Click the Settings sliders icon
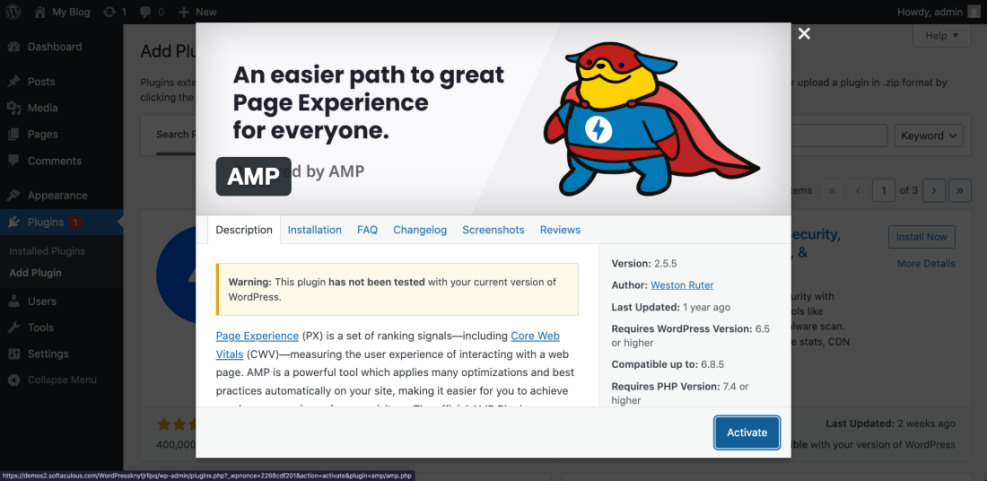987x481 pixels. pos(14,354)
